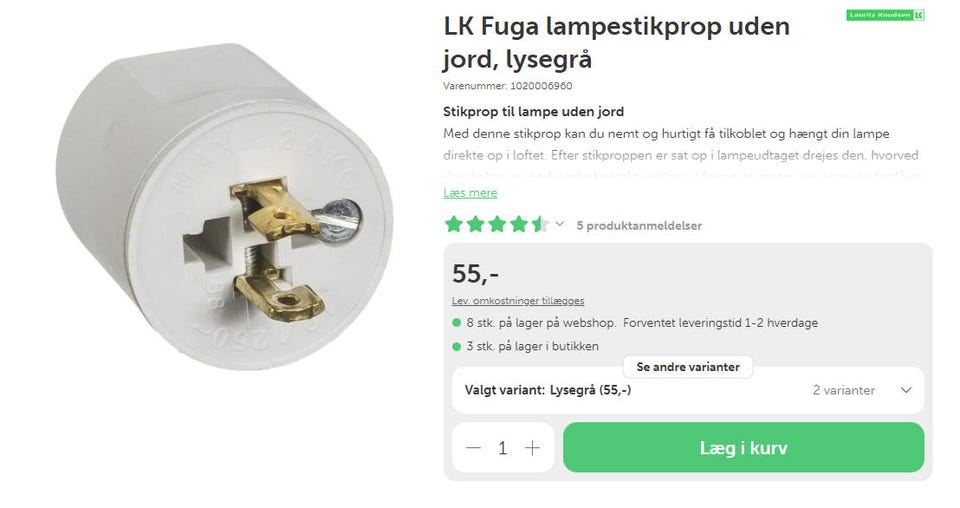
Task: Click green stock dot for butikken availability
Action: pyautogui.click(x=456, y=346)
